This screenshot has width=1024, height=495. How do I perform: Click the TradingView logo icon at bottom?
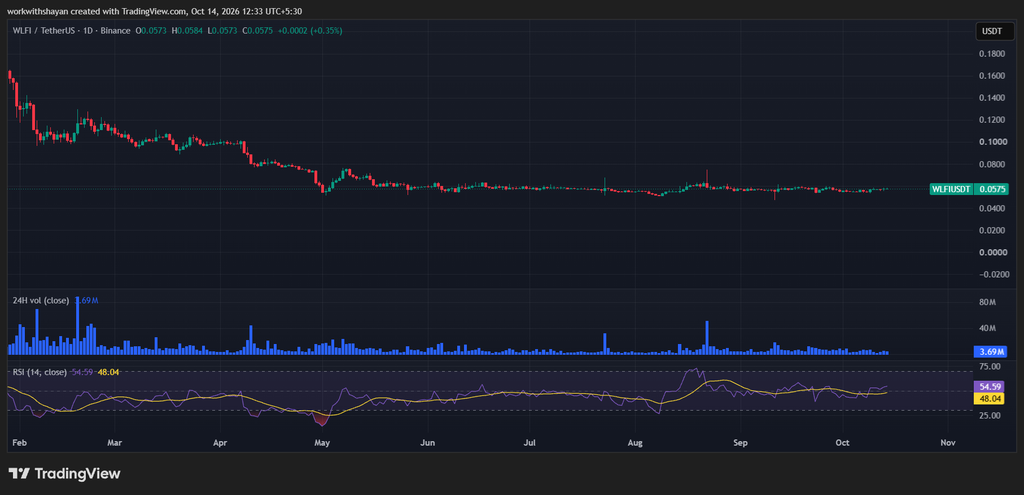point(18,473)
